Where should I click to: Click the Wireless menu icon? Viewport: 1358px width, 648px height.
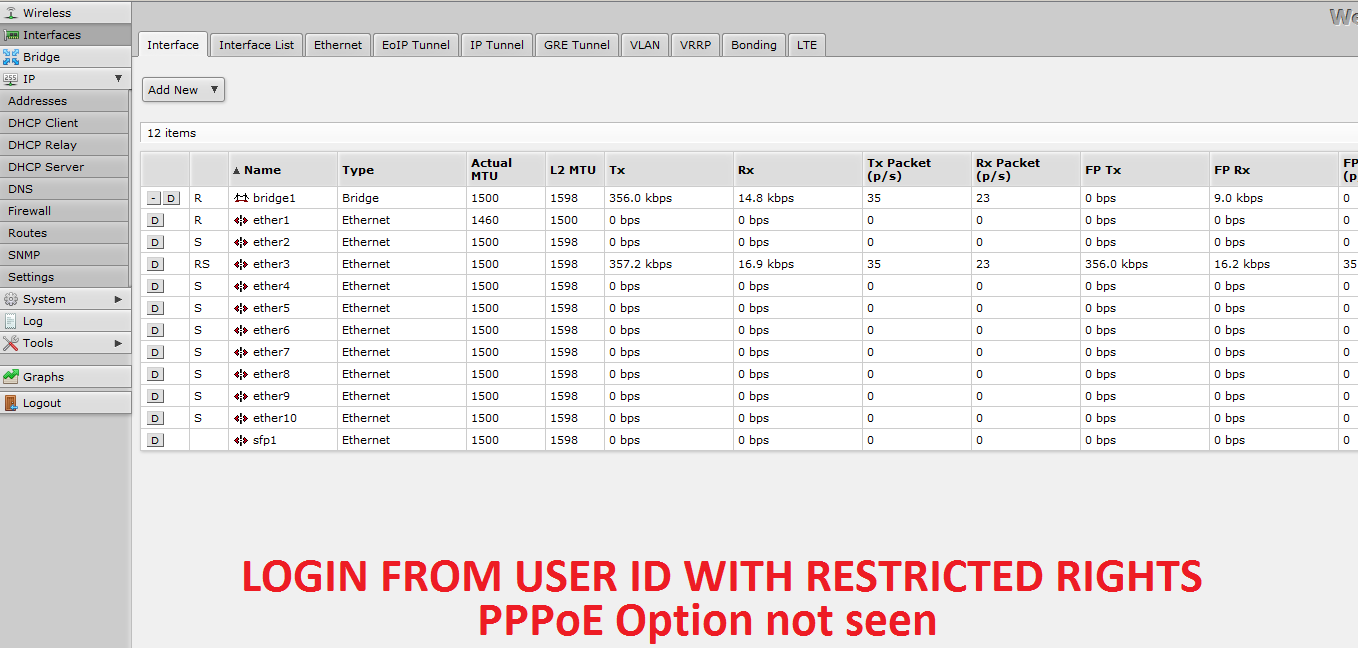[x=11, y=13]
